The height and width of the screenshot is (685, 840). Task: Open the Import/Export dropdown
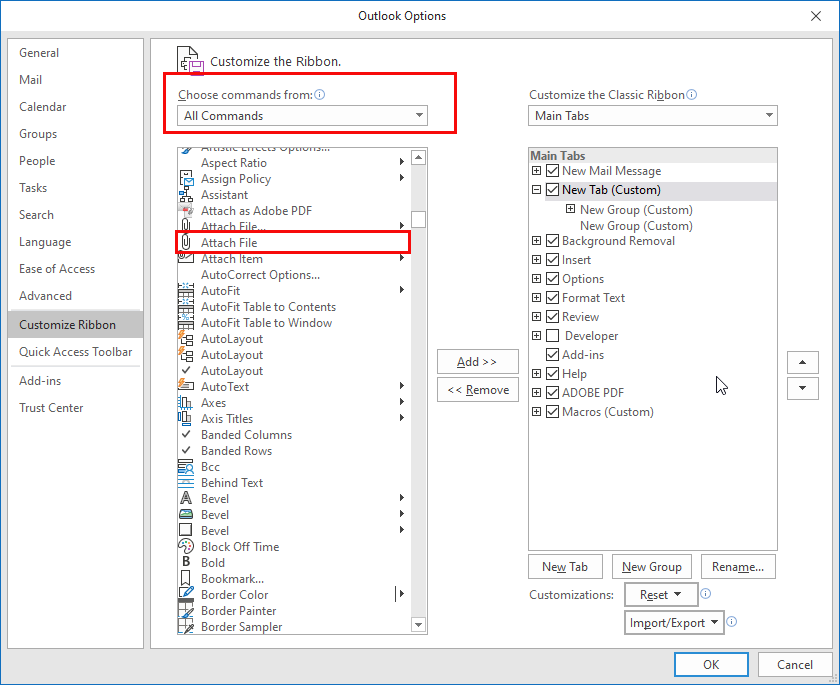point(674,622)
